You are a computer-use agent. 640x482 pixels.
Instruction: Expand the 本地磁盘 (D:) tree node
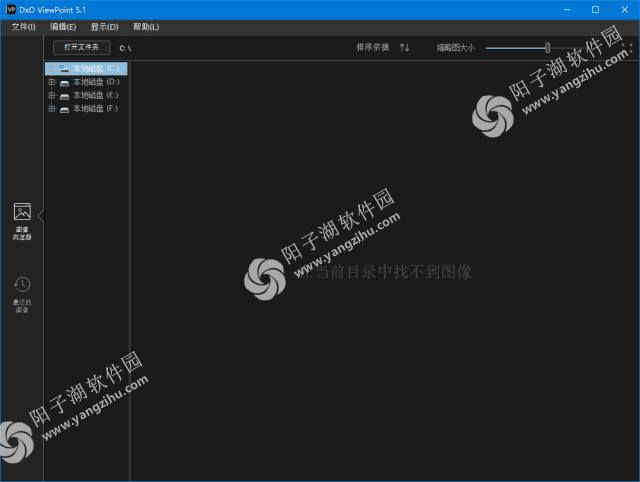[x=51, y=82]
